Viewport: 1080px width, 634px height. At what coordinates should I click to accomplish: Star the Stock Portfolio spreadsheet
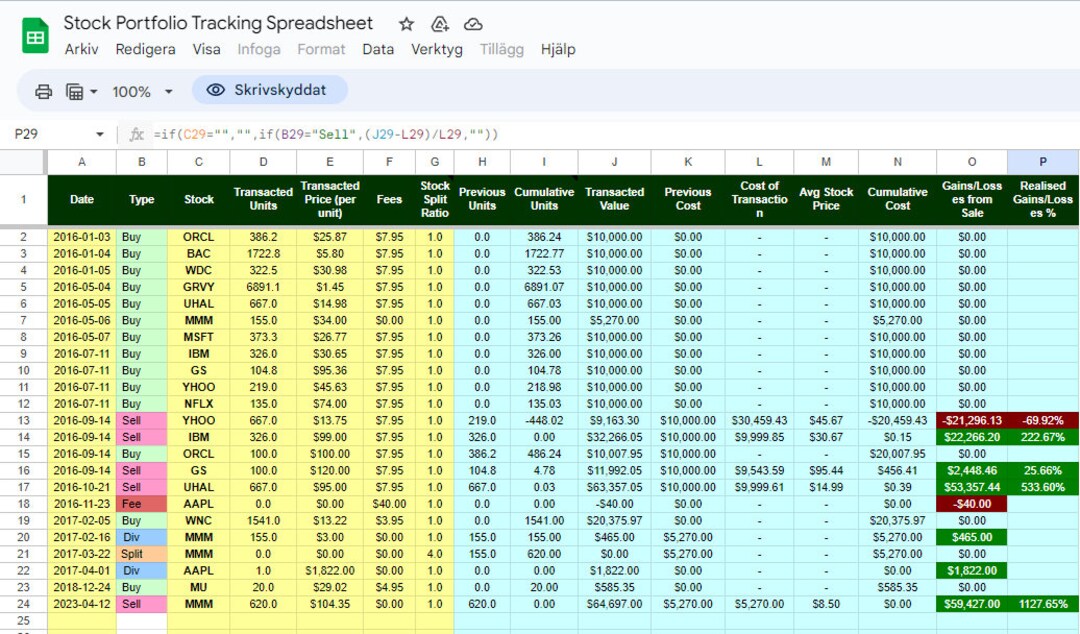click(405, 23)
